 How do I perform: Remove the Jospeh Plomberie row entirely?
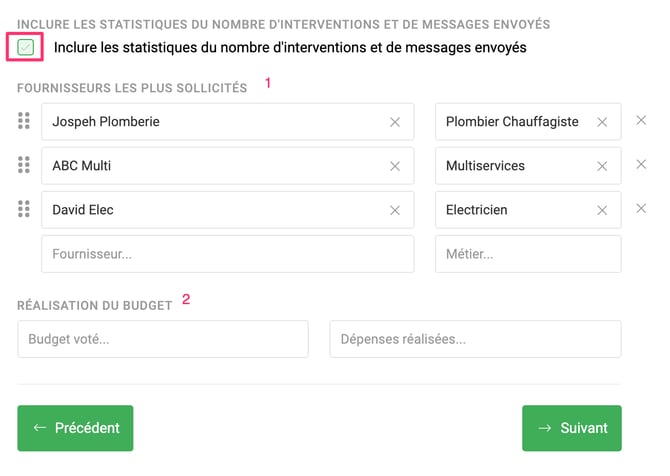click(642, 120)
